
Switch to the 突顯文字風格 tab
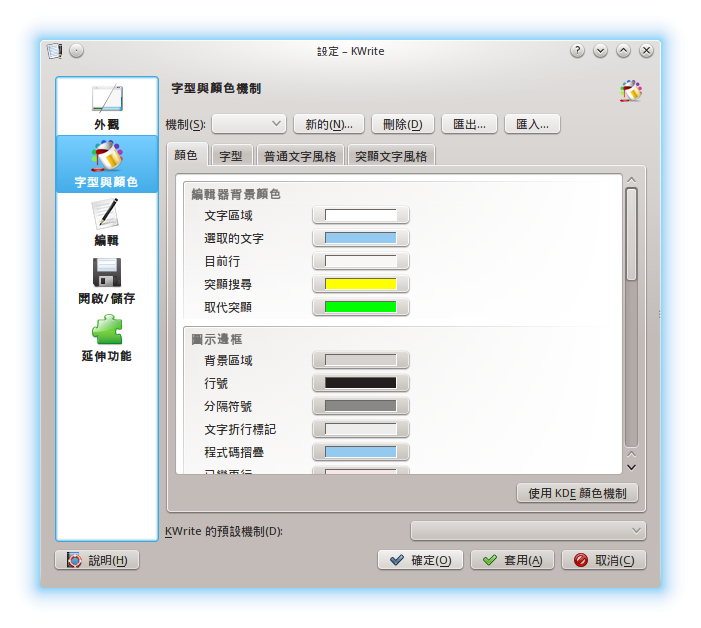click(x=391, y=156)
